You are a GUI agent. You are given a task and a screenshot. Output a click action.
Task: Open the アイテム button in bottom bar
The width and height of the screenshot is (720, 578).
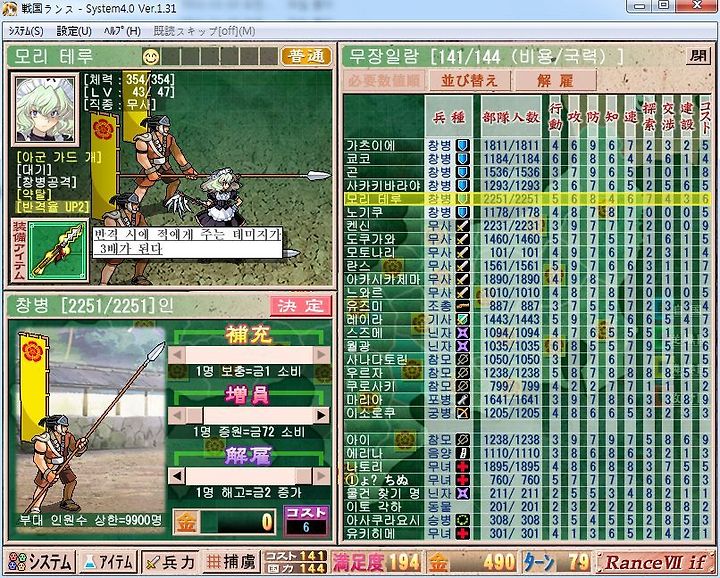click(108, 561)
